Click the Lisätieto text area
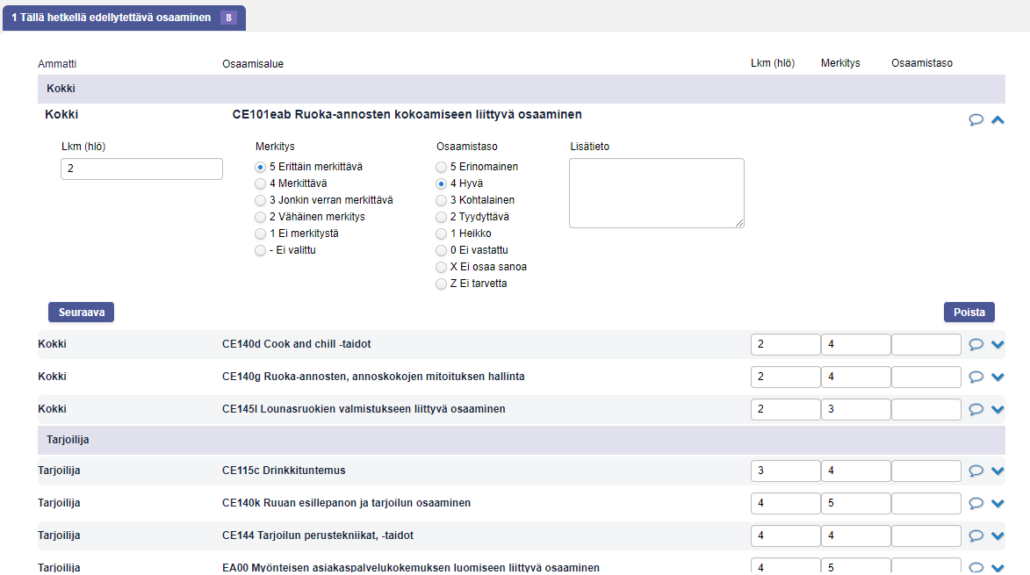The height and width of the screenshot is (575, 1030). [656, 193]
